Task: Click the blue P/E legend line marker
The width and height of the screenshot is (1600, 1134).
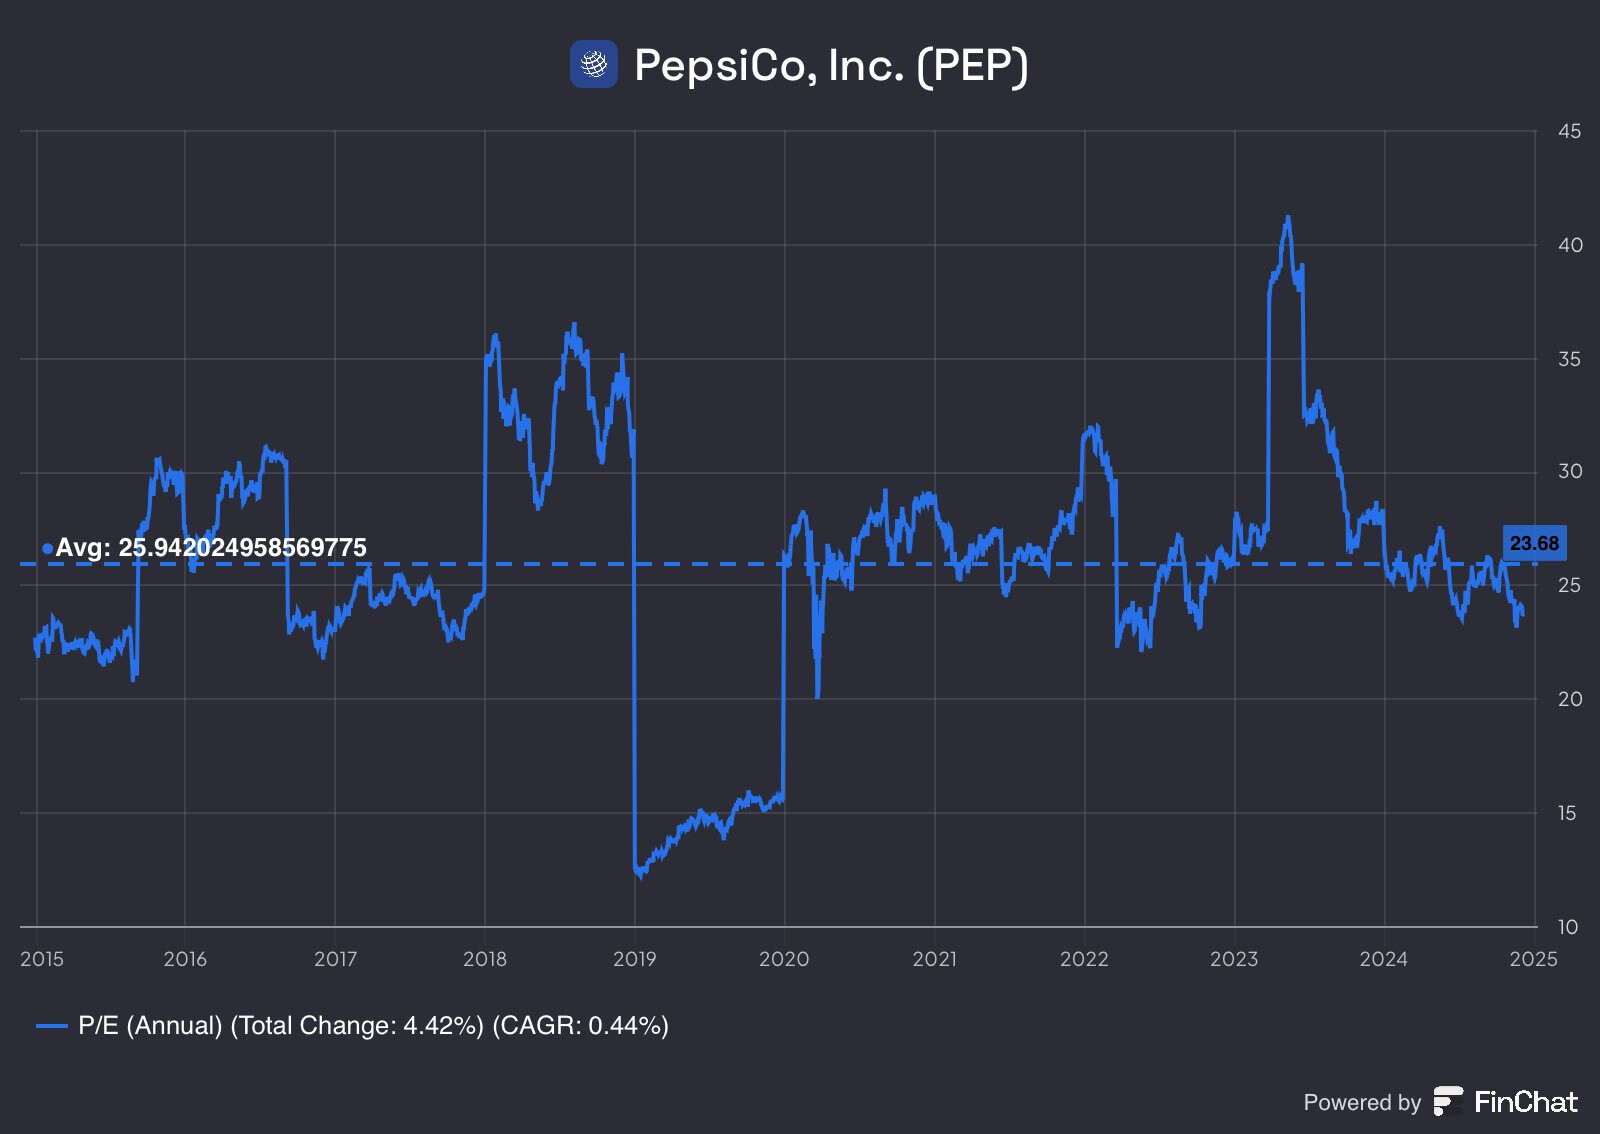Action: click(51, 1026)
